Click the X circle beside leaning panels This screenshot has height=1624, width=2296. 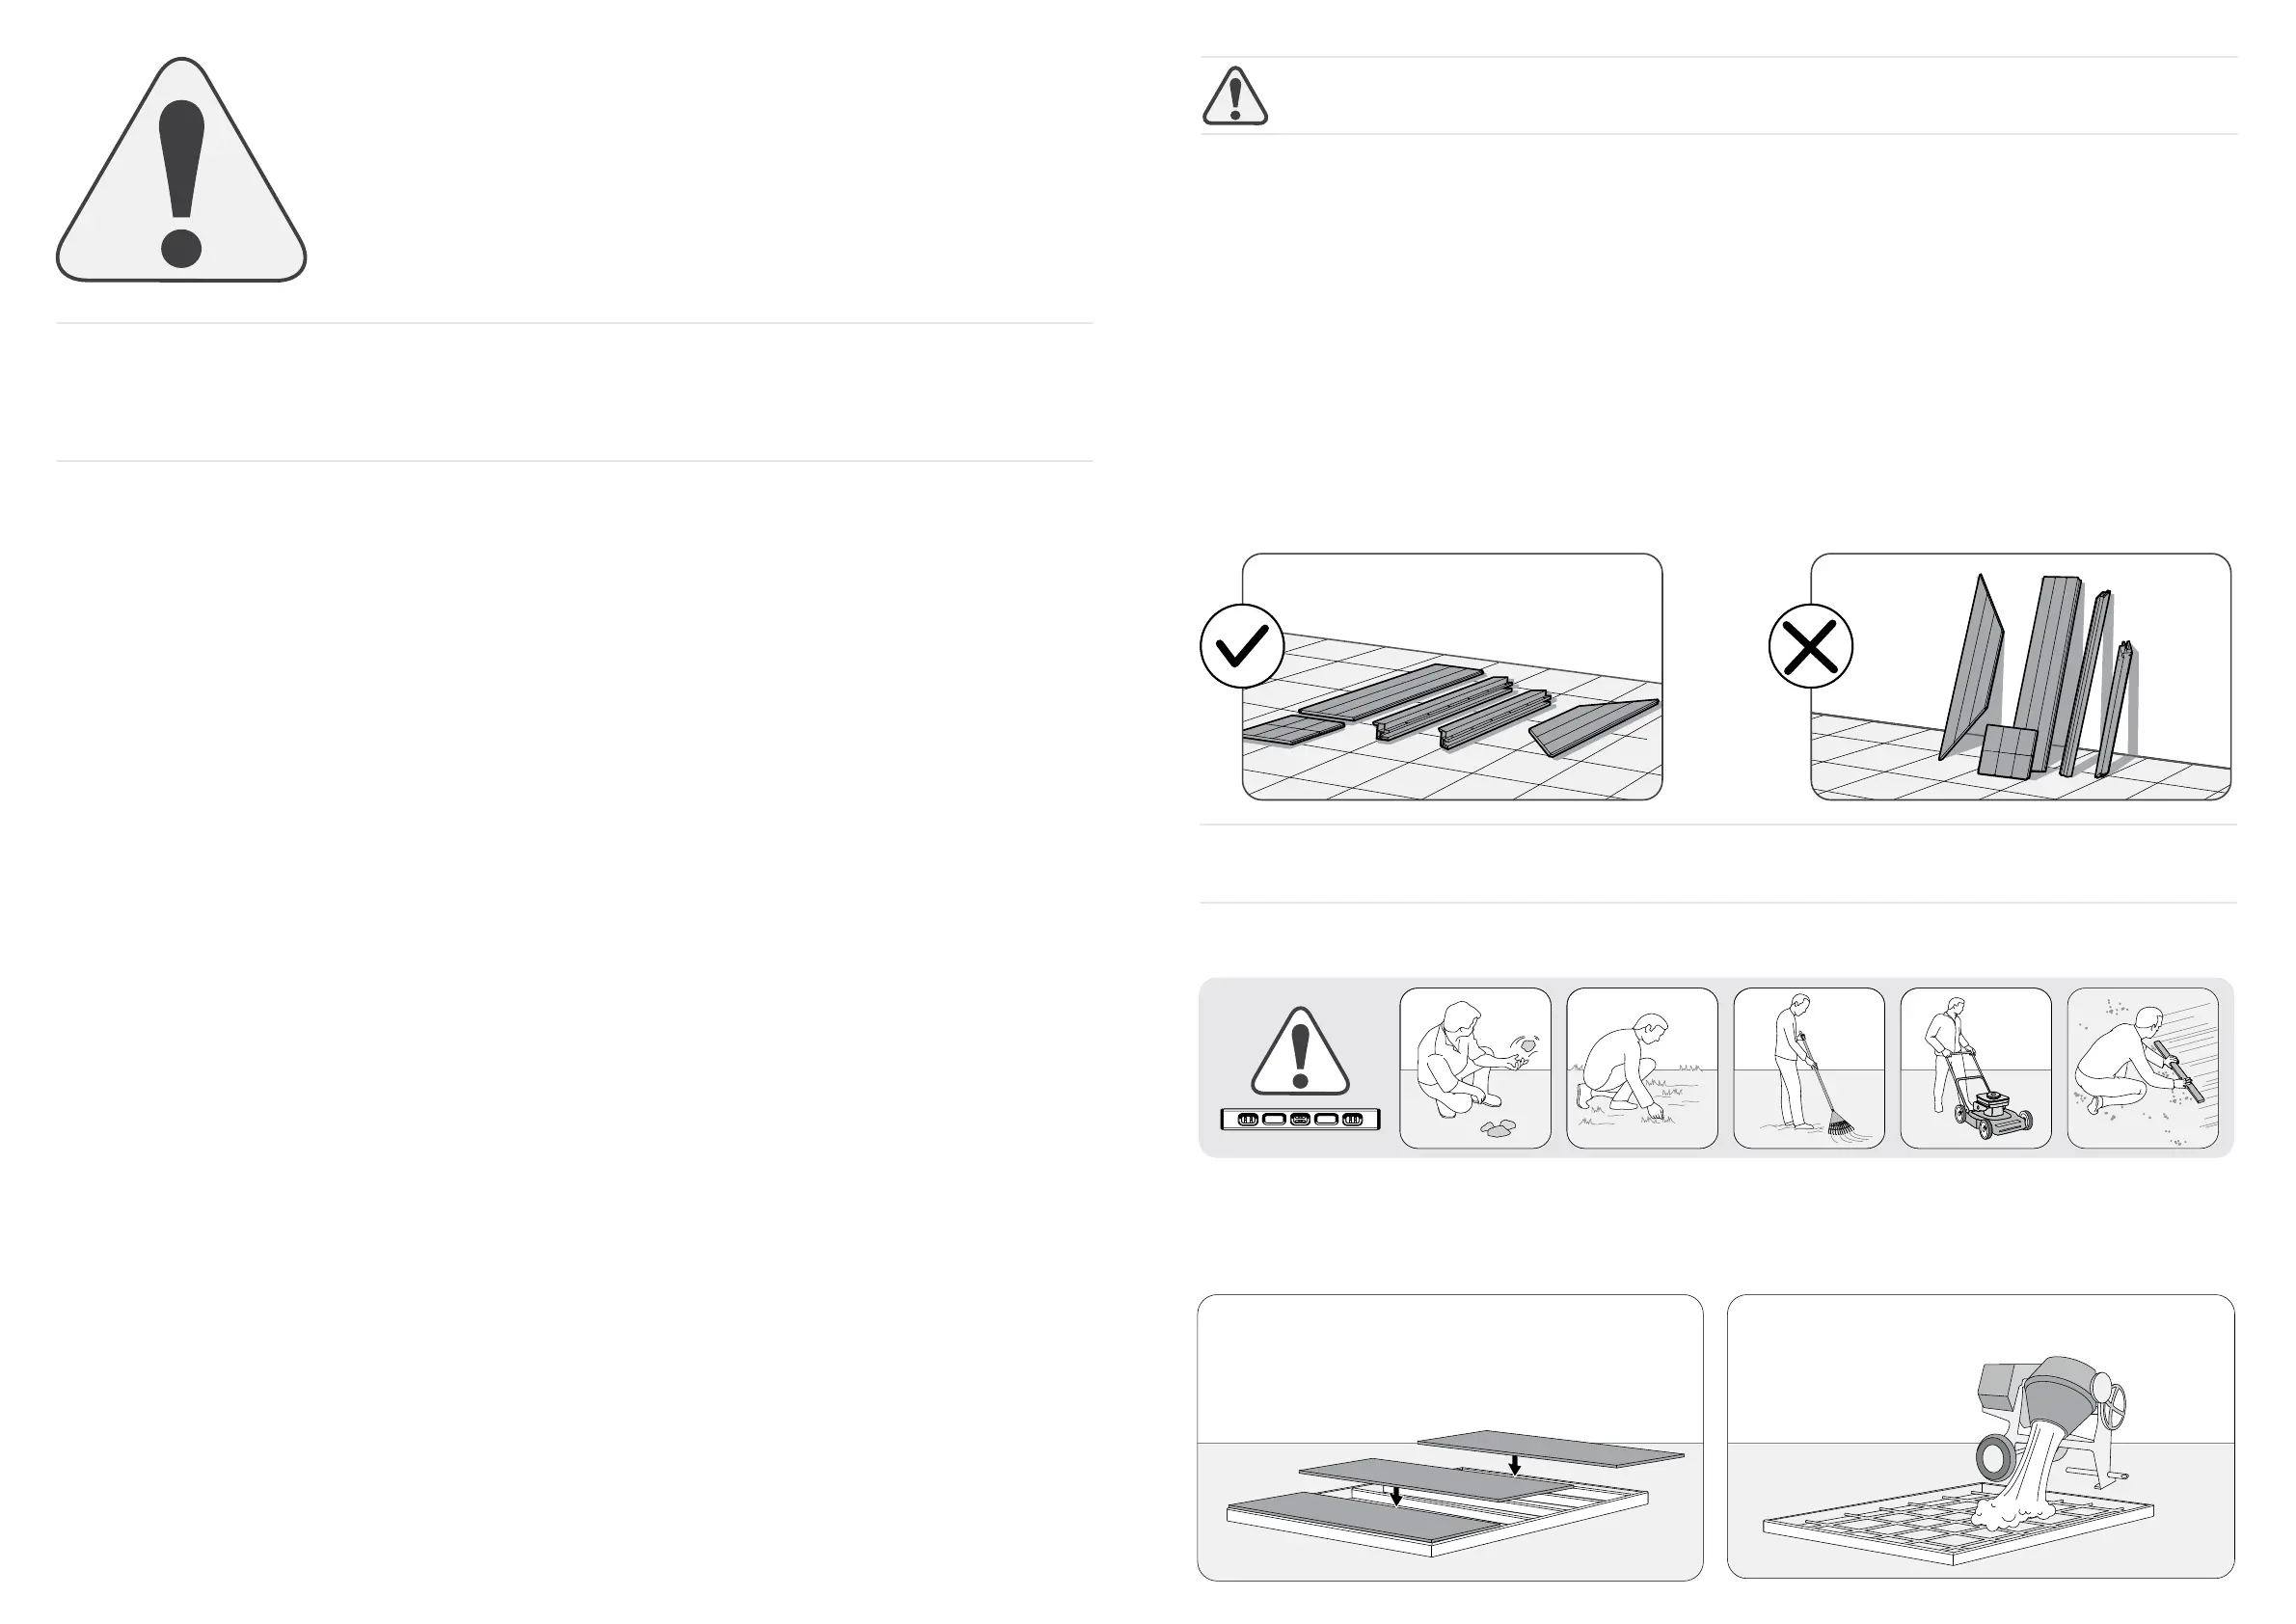[x=1810, y=646]
